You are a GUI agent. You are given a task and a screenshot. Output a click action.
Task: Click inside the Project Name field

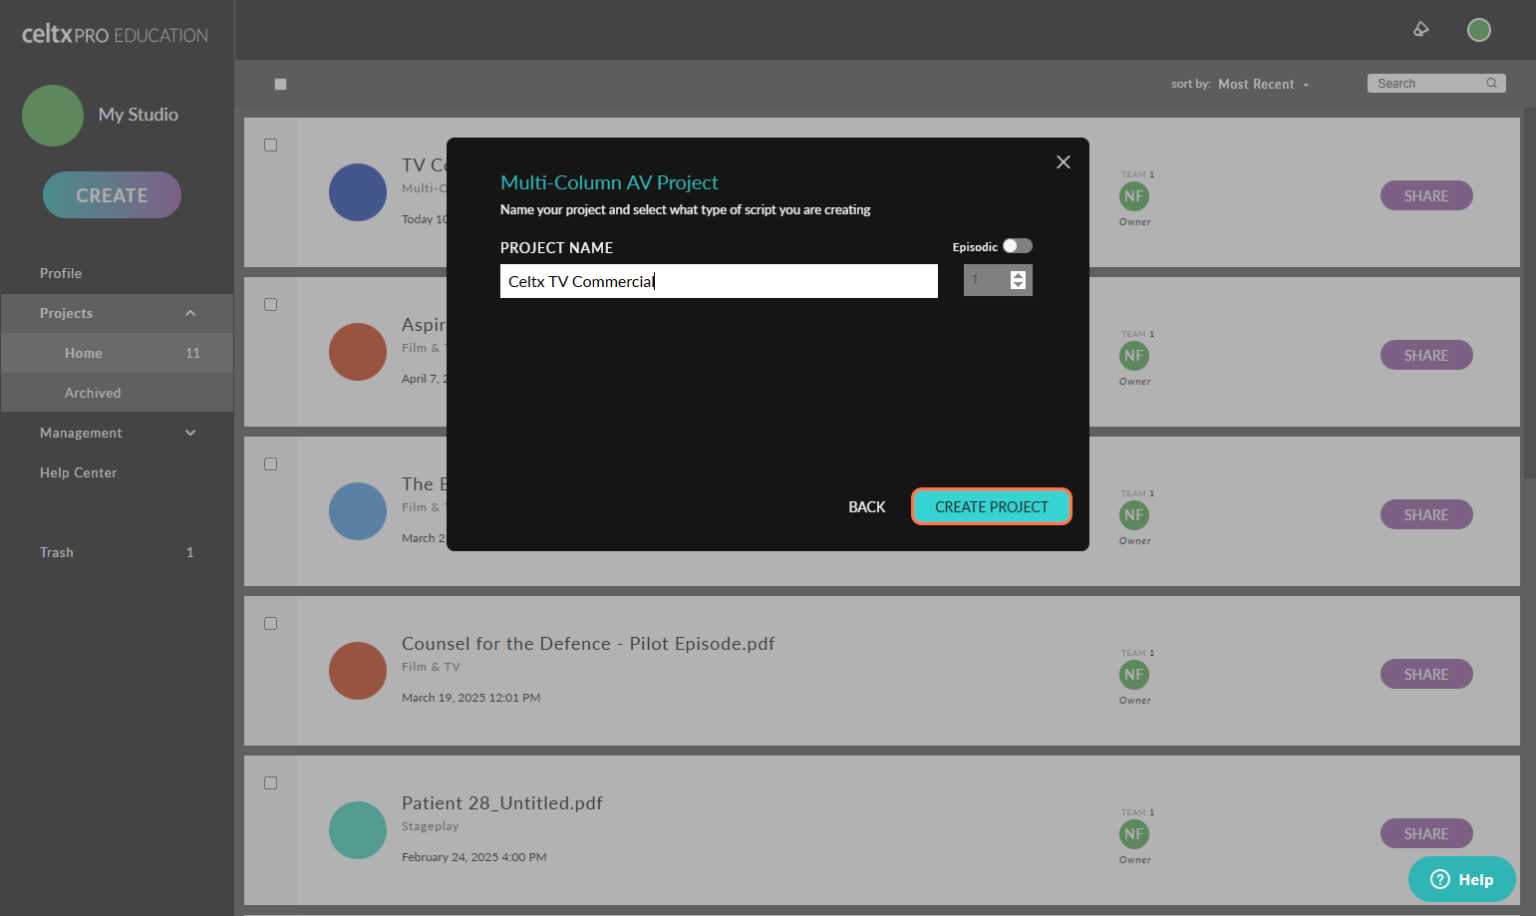(x=718, y=281)
